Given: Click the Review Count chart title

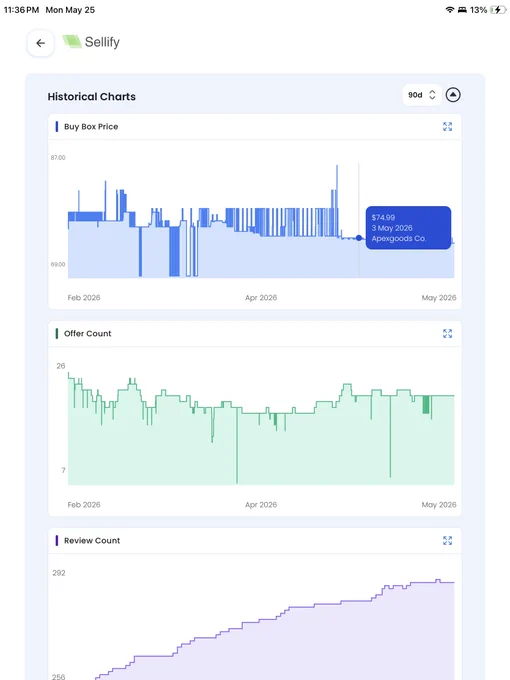Looking at the screenshot, I should tap(92, 540).
